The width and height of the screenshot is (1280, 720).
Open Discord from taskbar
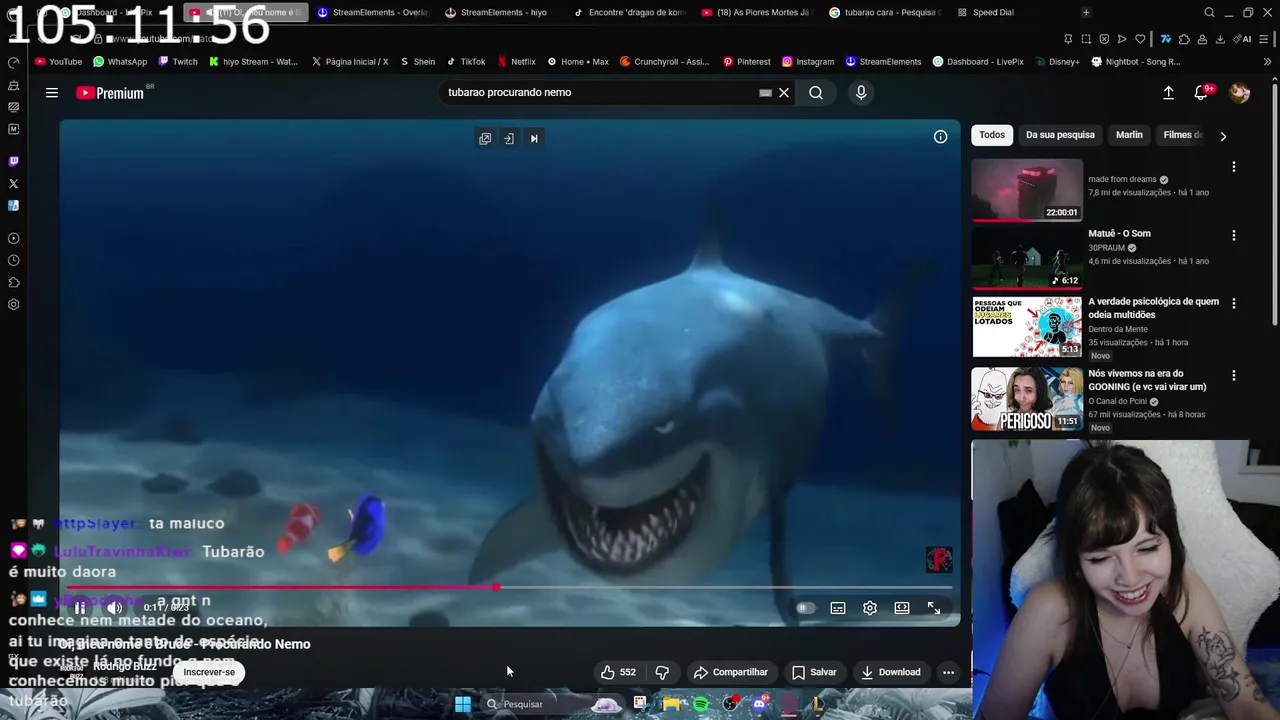click(x=759, y=704)
